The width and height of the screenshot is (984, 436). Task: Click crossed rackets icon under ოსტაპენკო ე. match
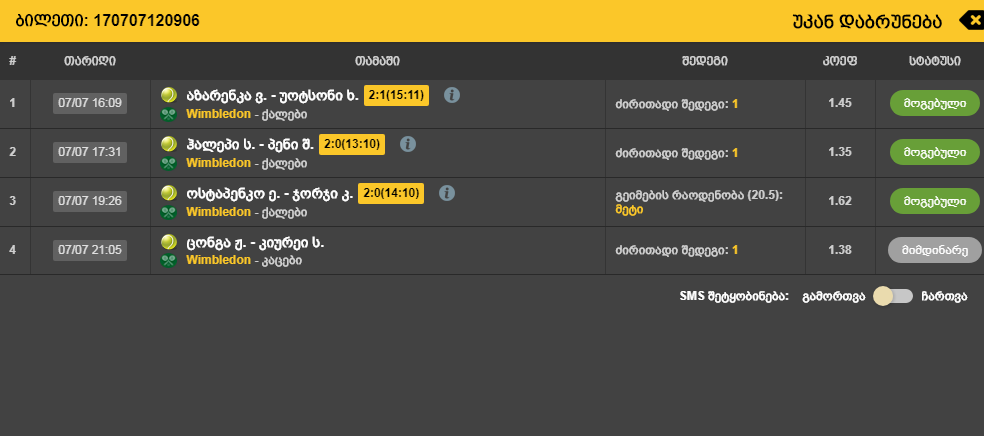click(x=169, y=213)
